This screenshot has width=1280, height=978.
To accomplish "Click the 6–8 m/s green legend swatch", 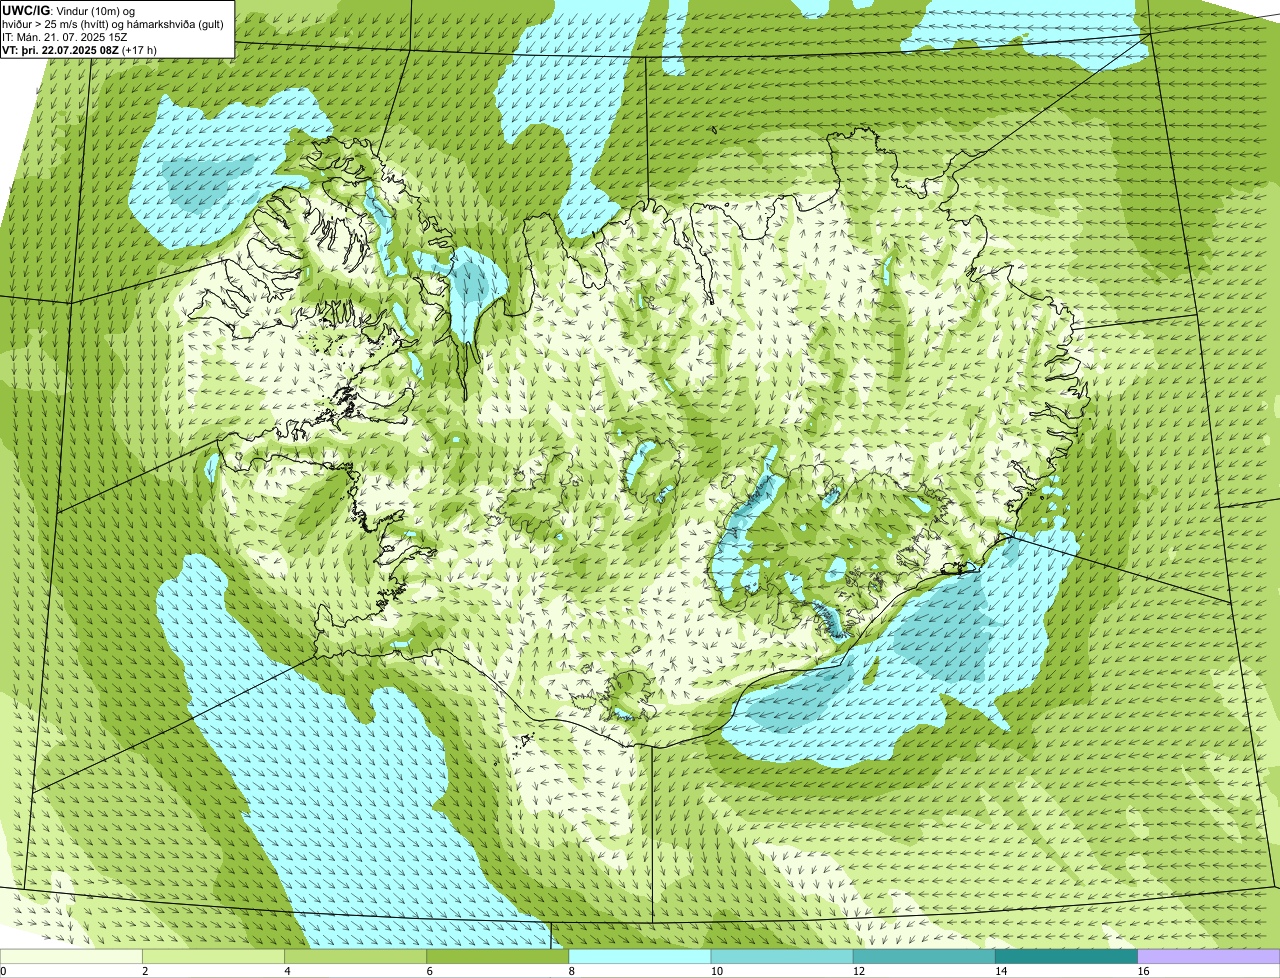I will pos(498,956).
